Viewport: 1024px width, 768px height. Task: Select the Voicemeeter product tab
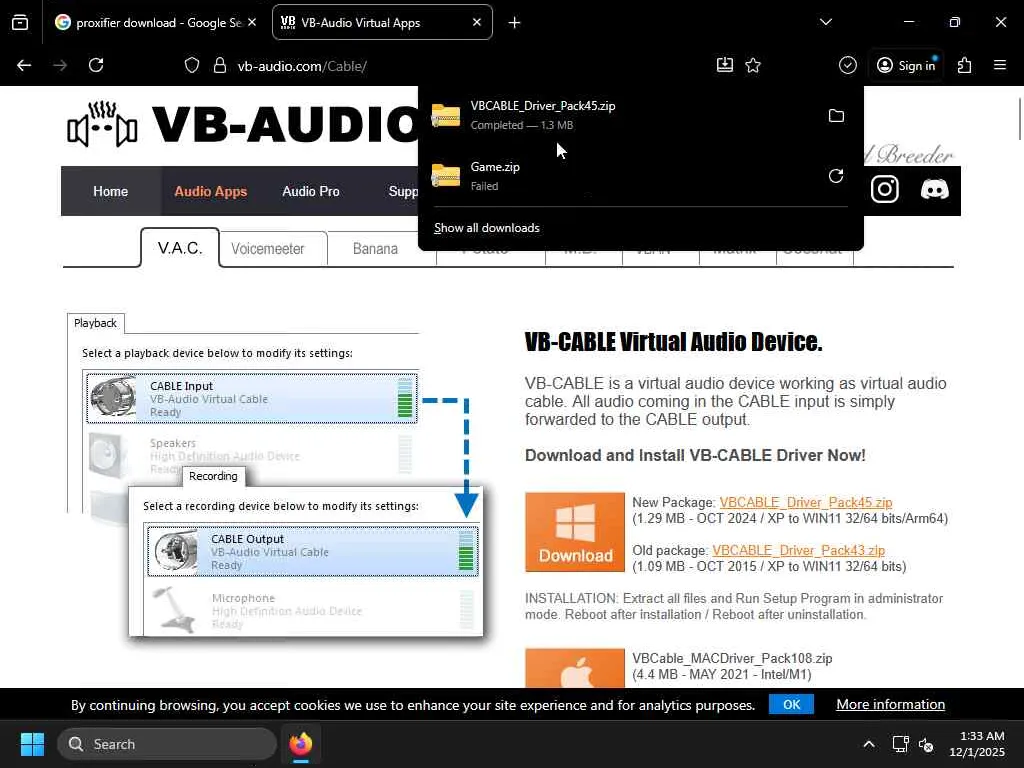[x=268, y=249]
